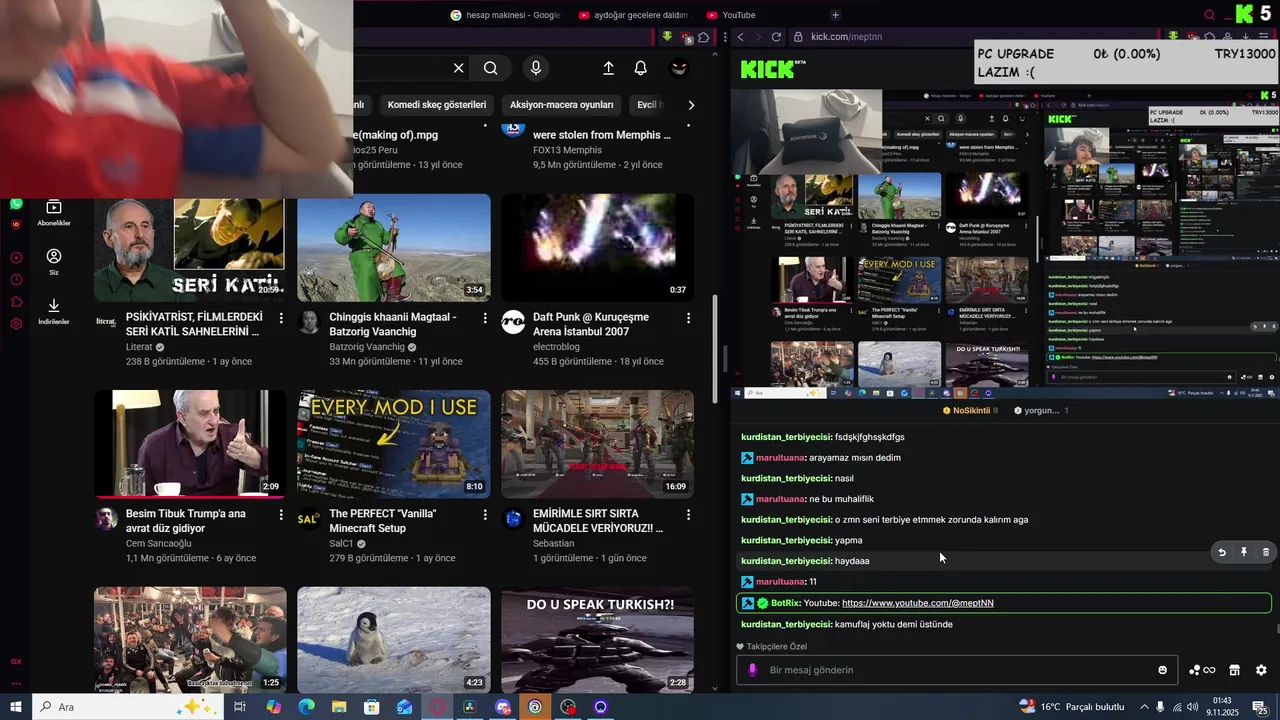Play the DO U SPEAK TURKISH thumbnail
This screenshot has height=720, width=1280.
pyautogui.click(x=597, y=639)
